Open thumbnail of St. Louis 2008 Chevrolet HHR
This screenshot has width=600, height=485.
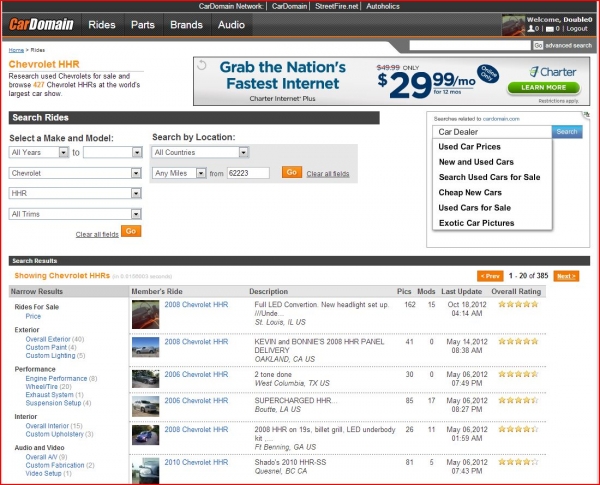[x=145, y=315]
